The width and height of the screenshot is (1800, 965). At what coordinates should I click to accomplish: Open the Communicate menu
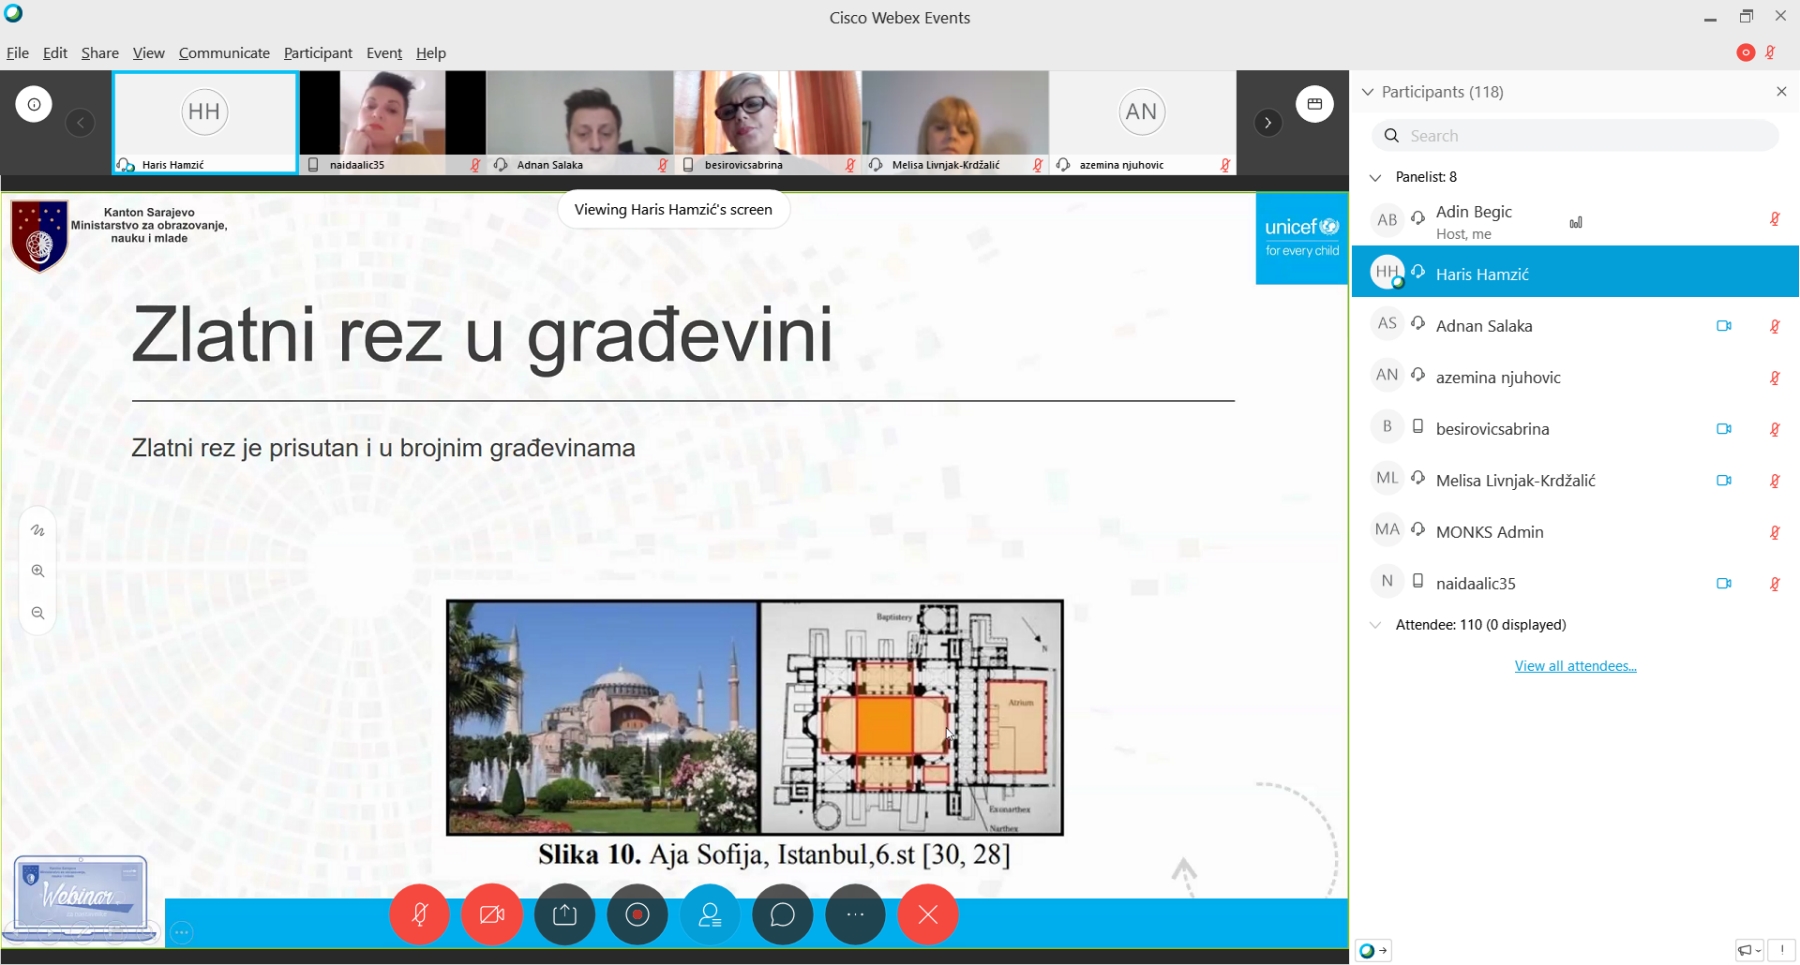coord(224,53)
